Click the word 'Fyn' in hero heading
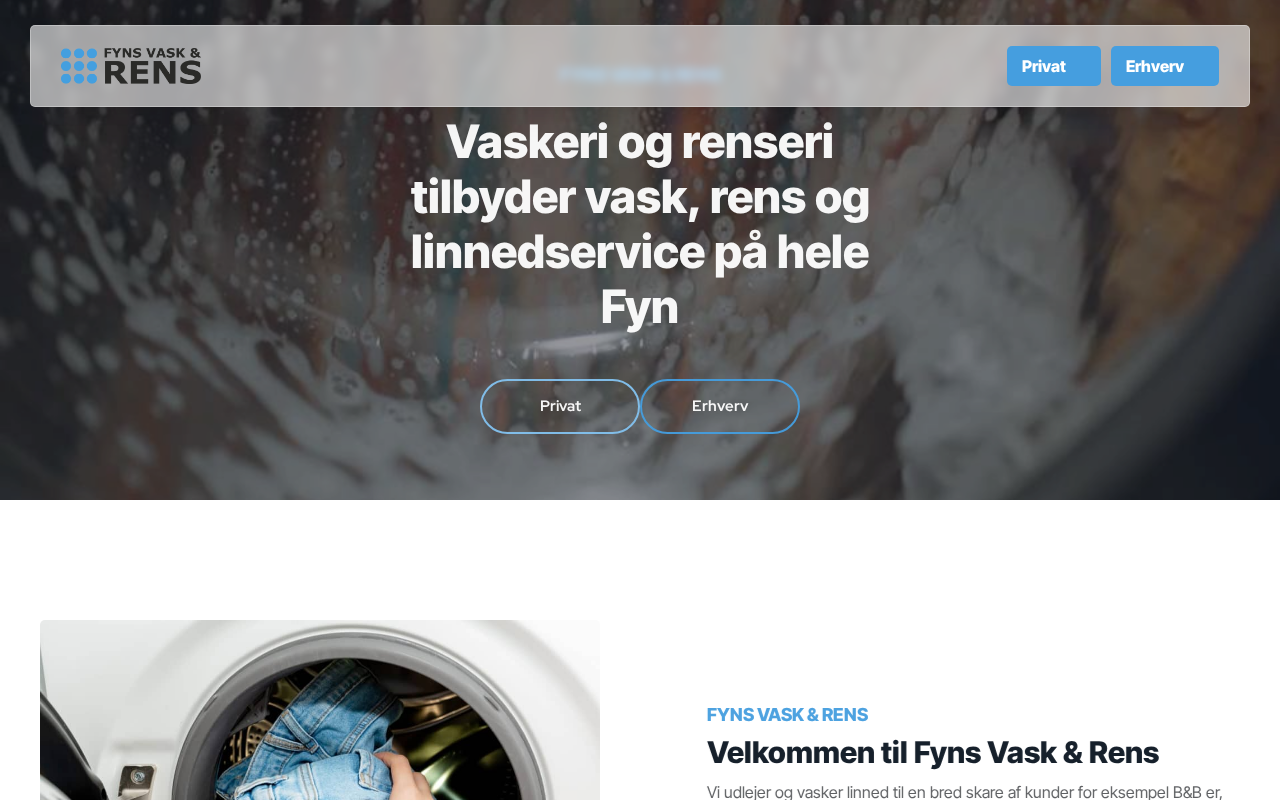 640,307
